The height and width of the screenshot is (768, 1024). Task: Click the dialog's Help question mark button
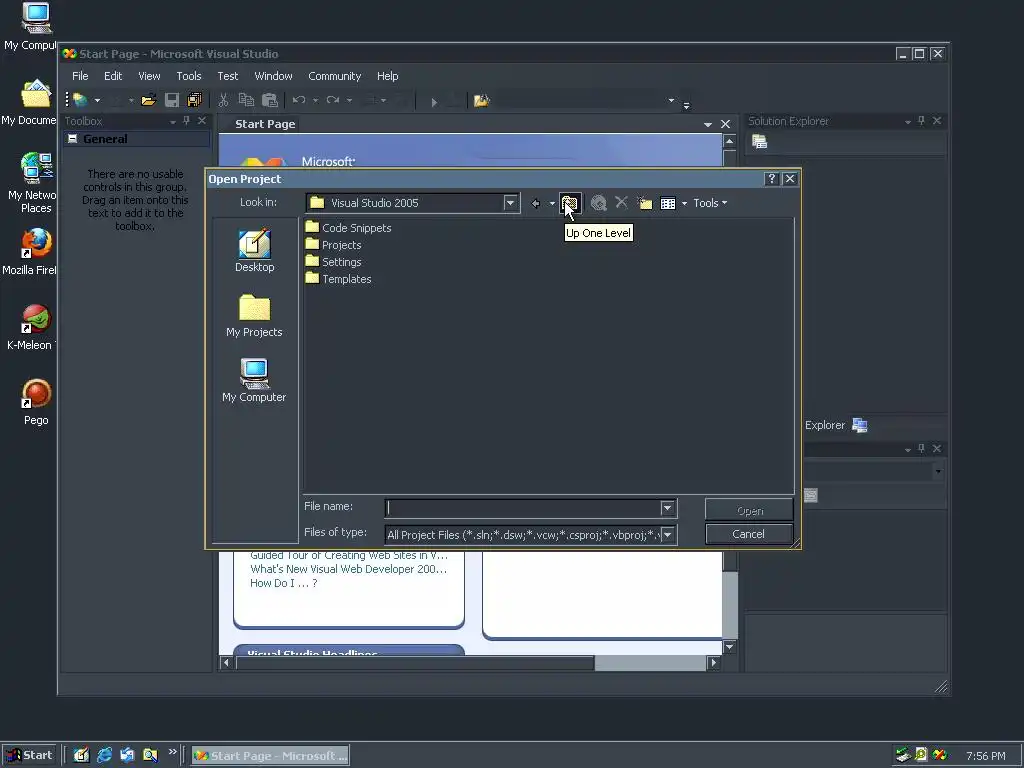click(771, 179)
